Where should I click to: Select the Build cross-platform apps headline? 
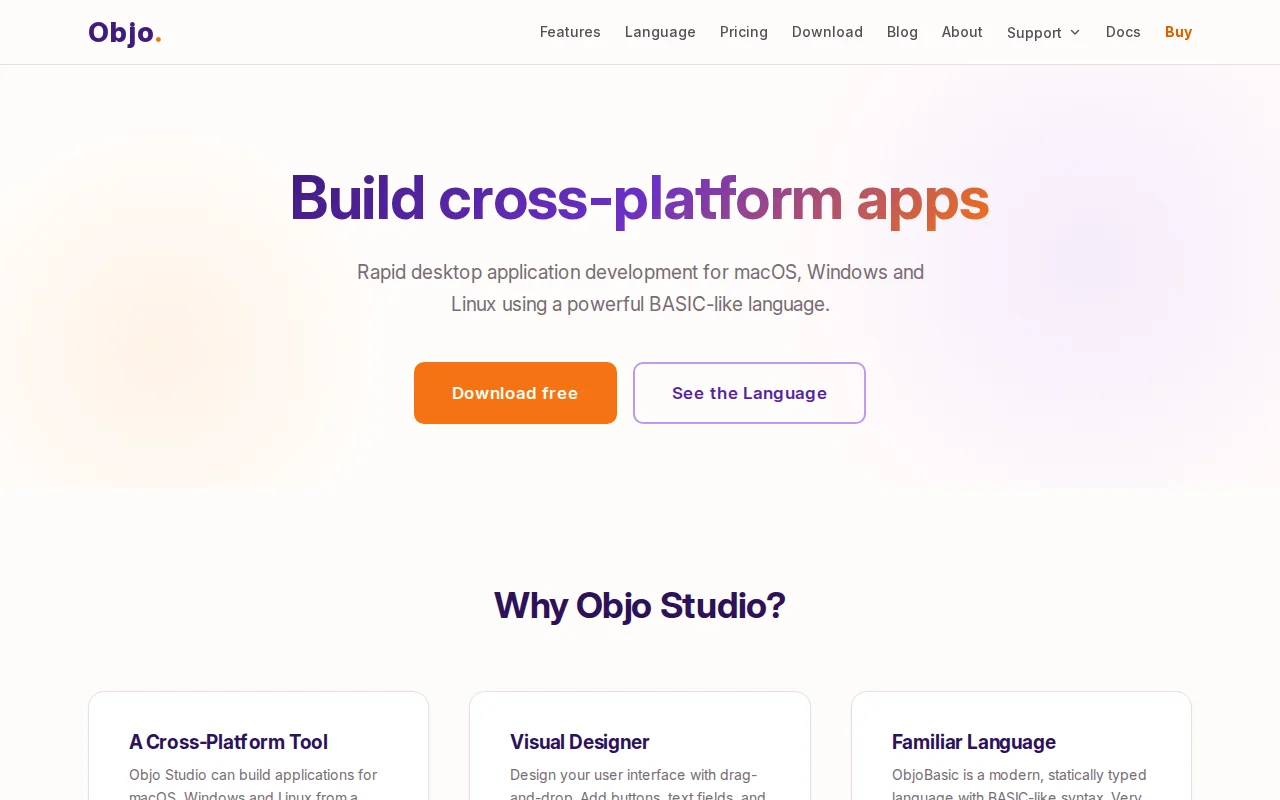640,198
